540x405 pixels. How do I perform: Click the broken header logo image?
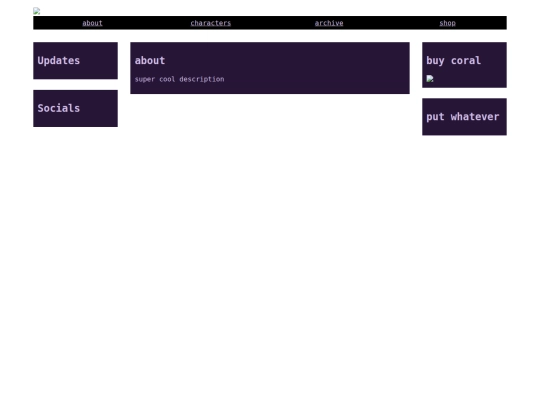tap(37, 11)
